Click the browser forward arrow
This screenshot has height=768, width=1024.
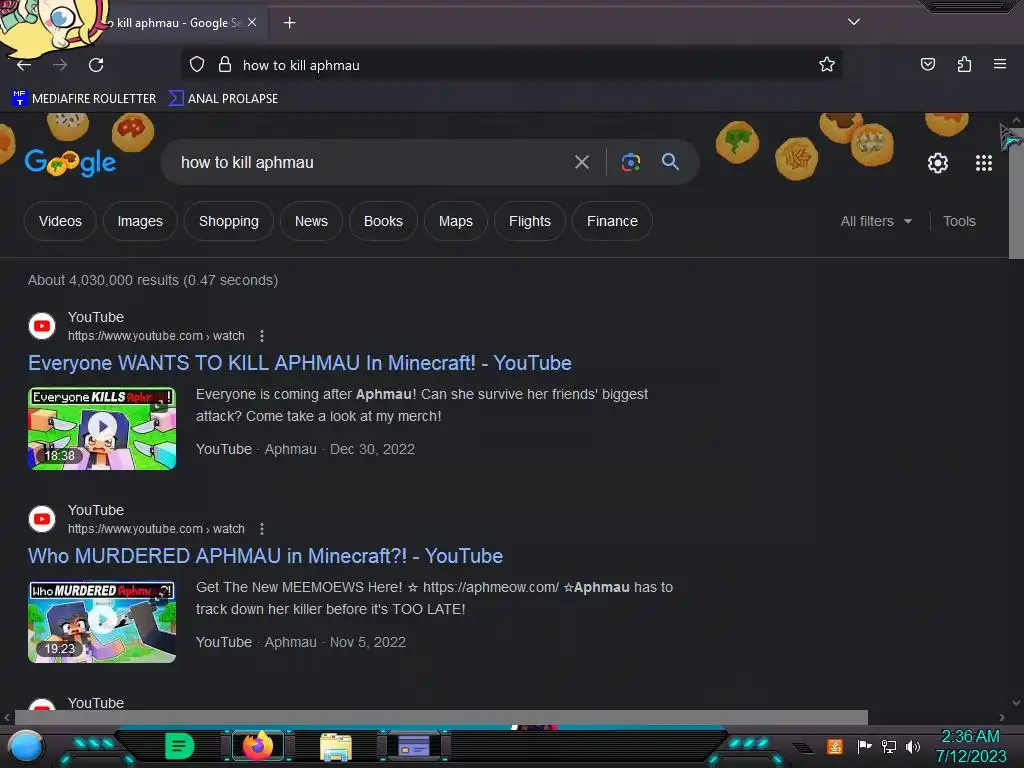60,65
